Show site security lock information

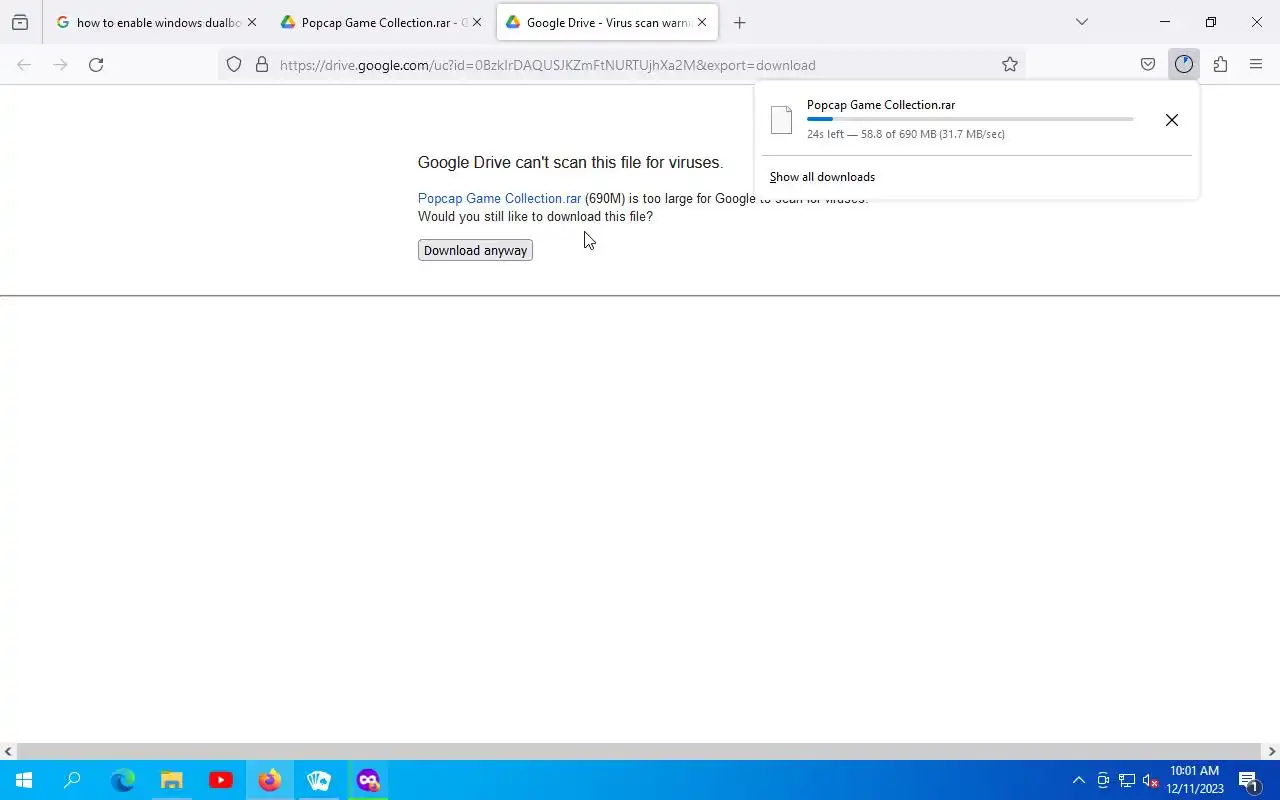point(262,65)
